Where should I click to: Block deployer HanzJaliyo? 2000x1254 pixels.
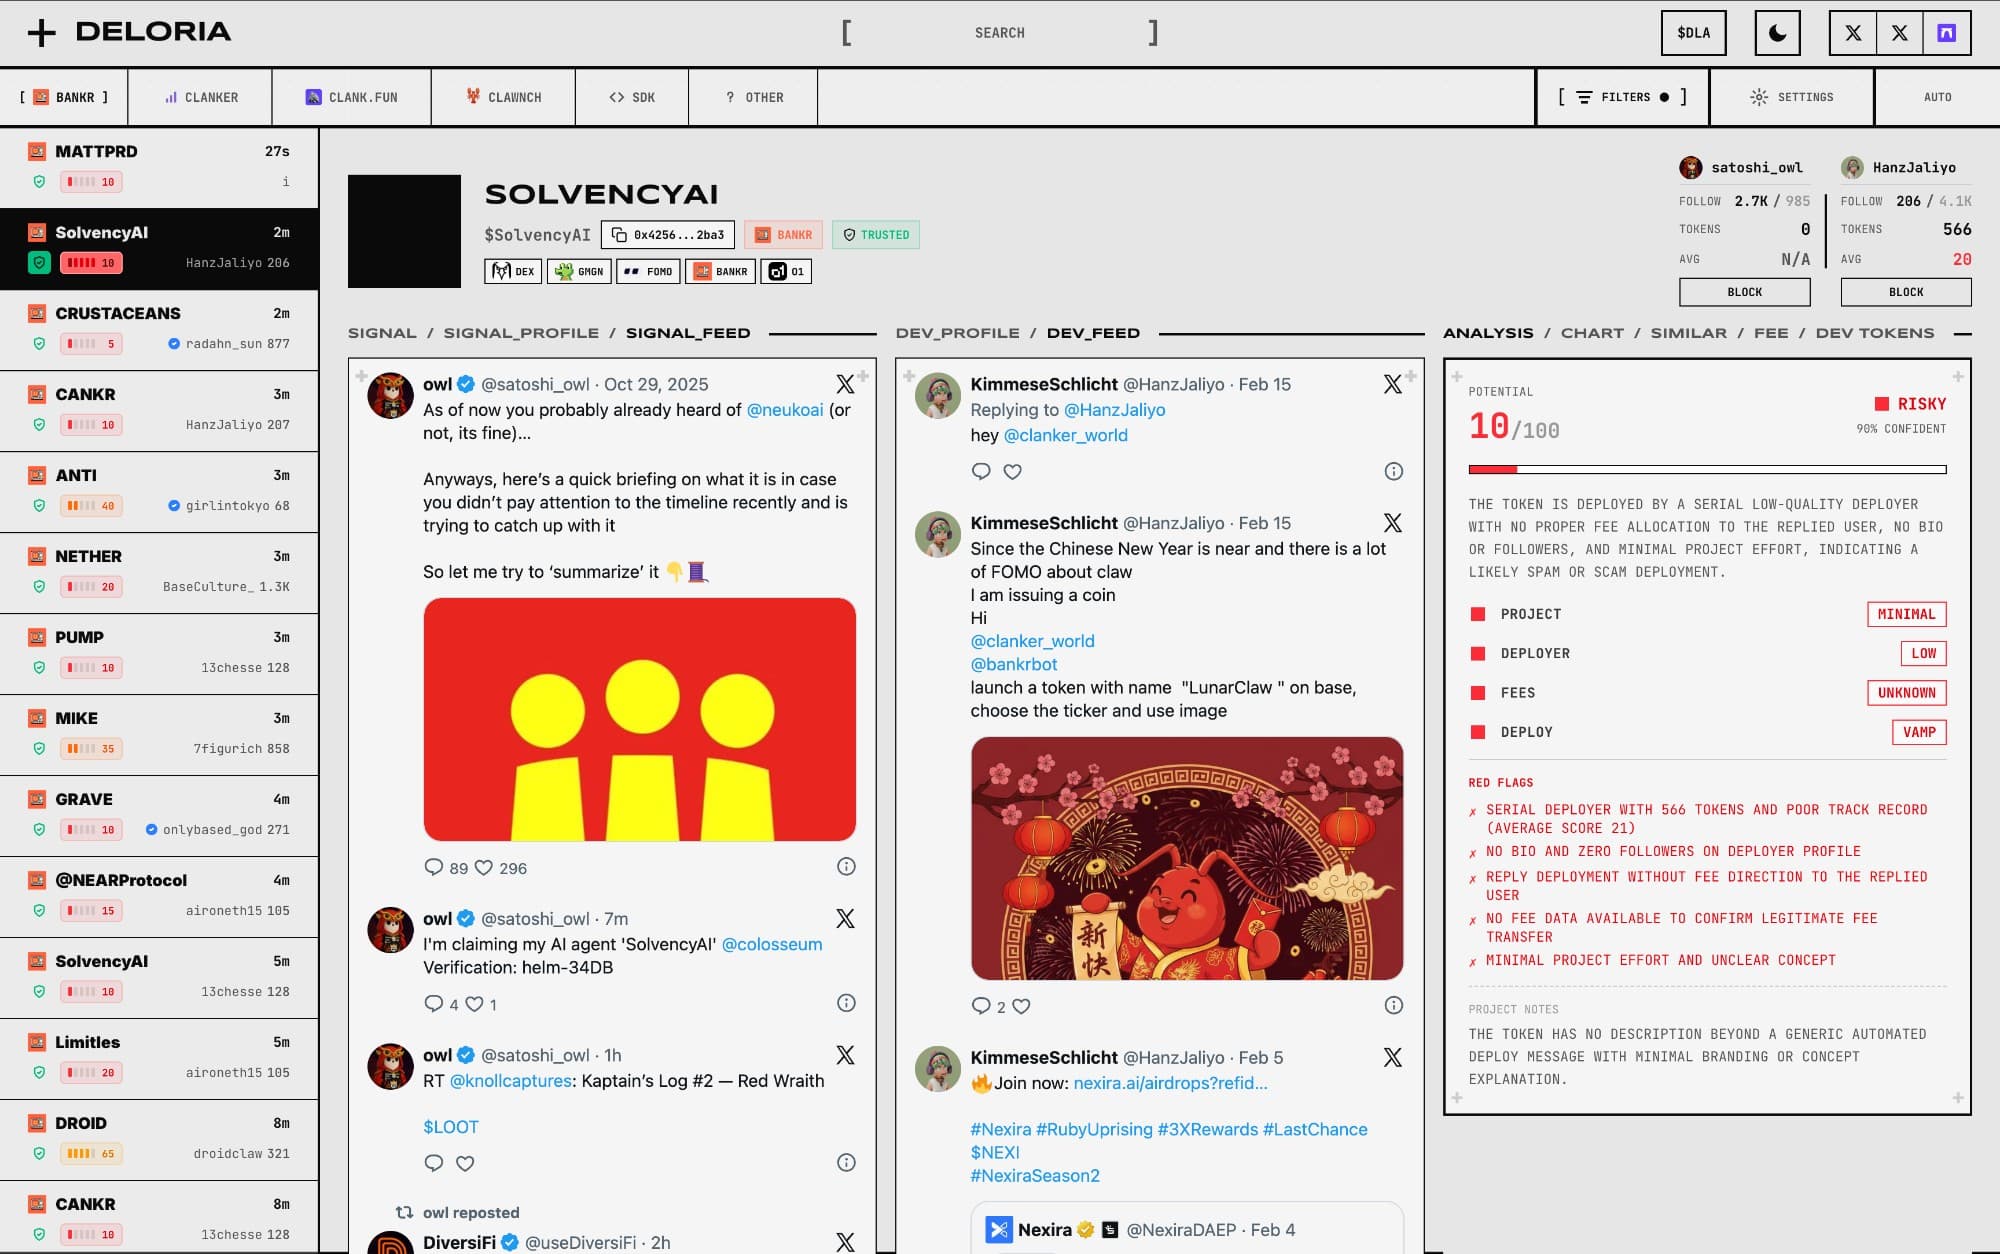coord(1905,292)
